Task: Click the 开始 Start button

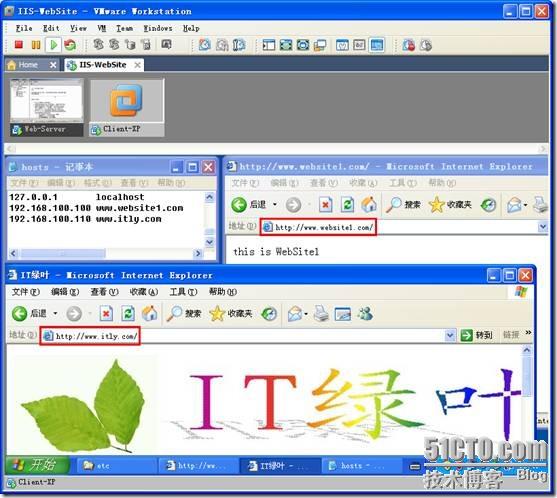Action: pos(37,465)
